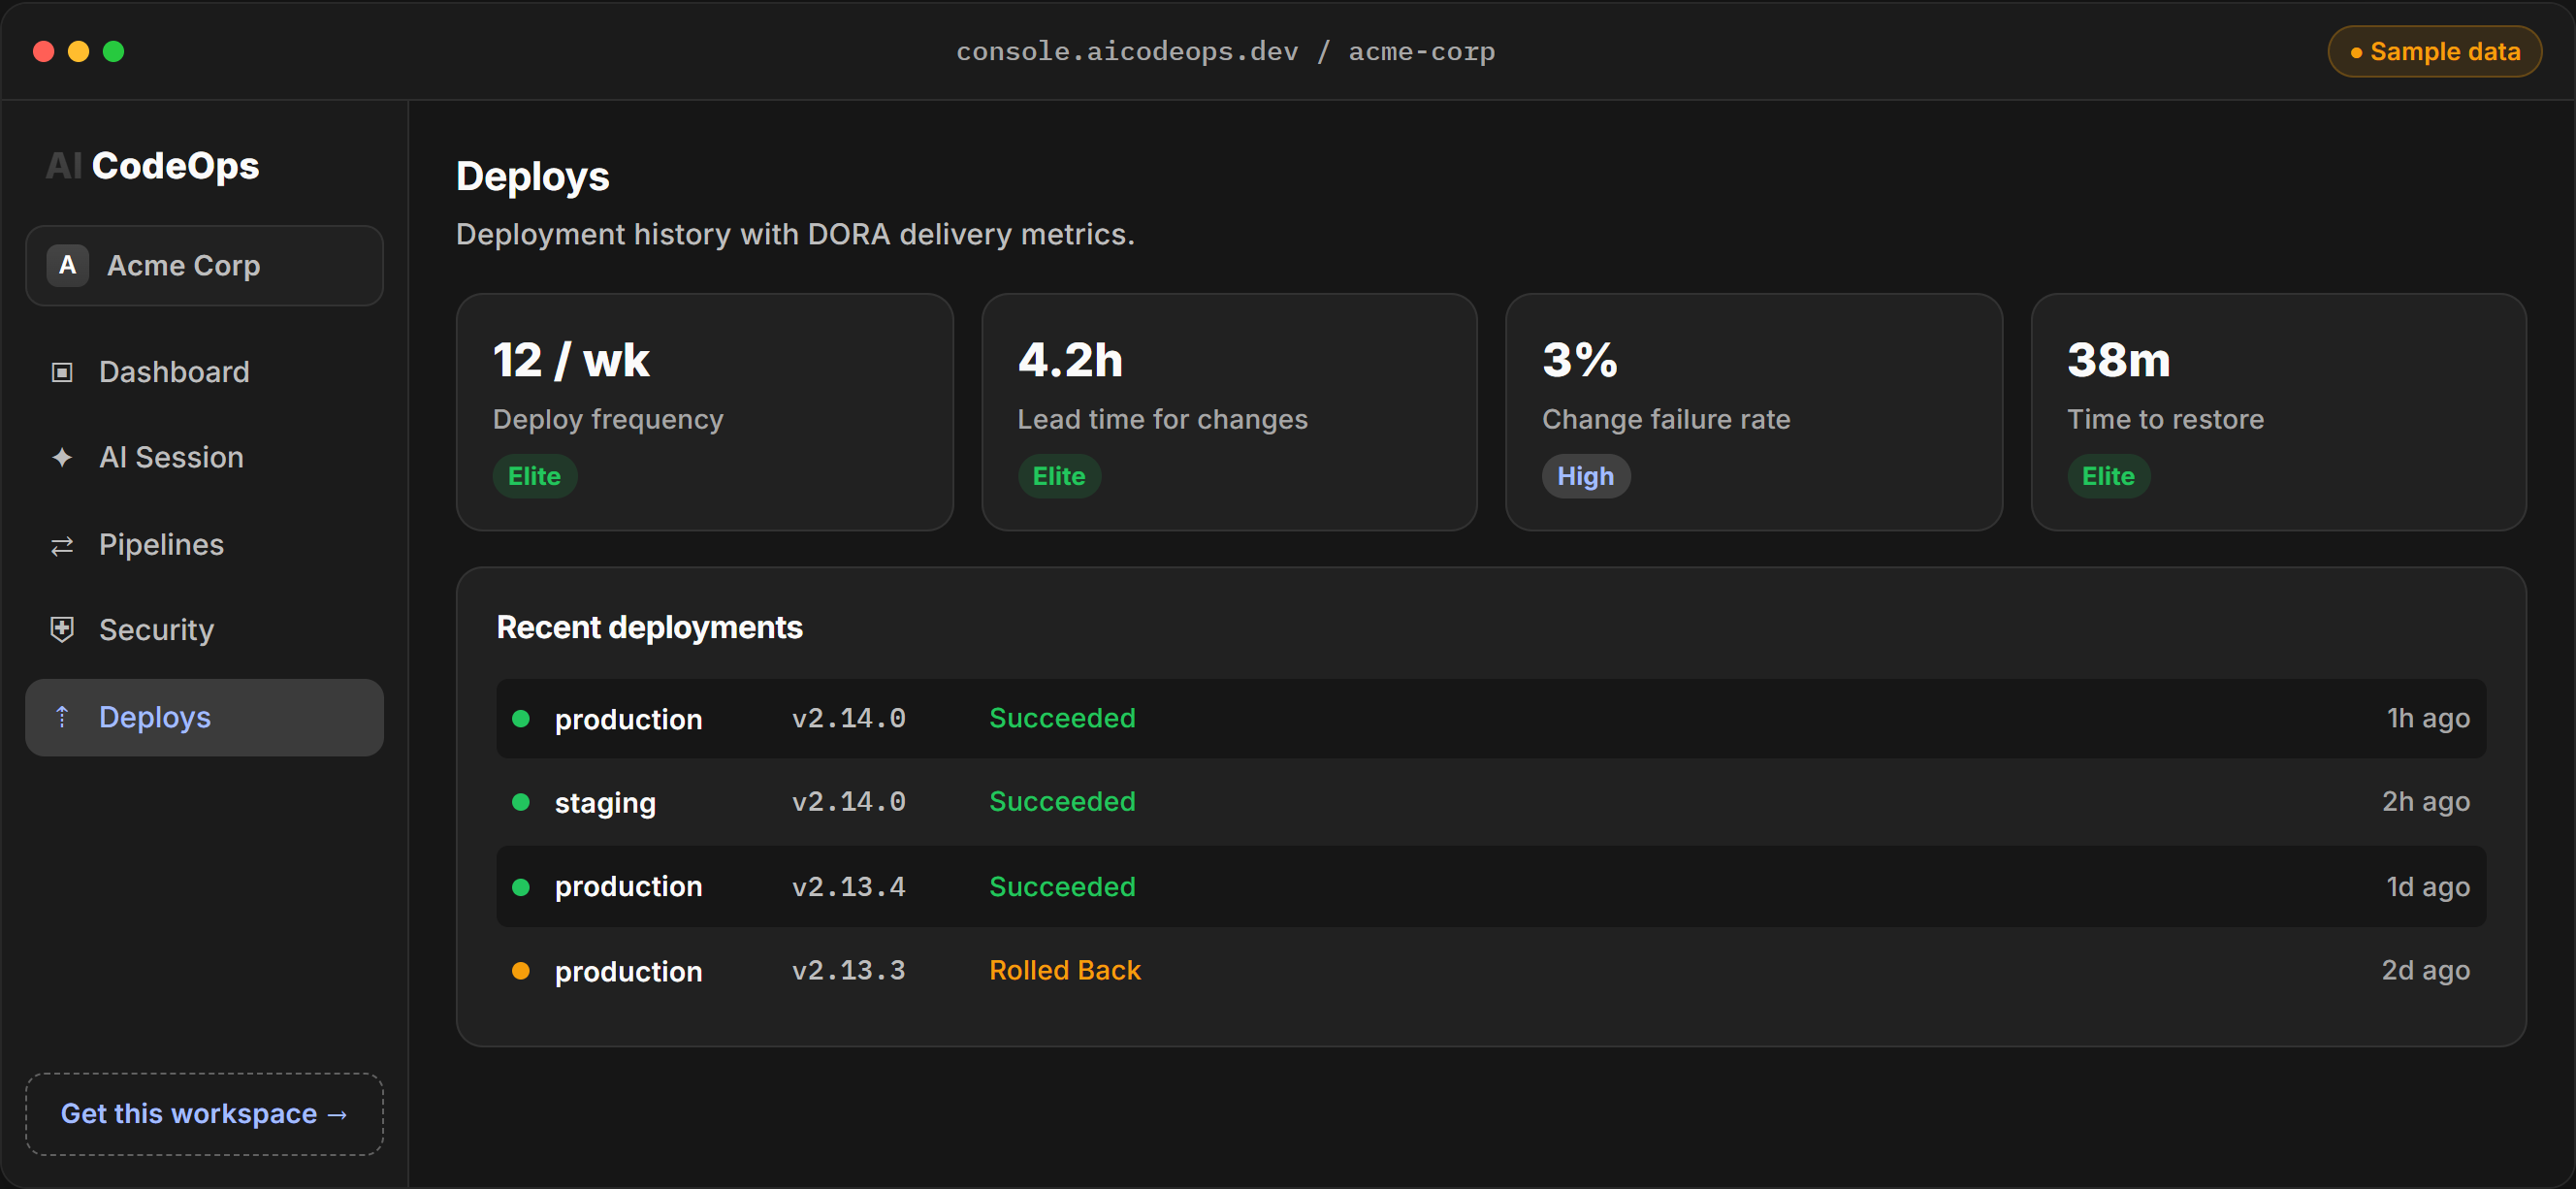2576x1189 pixels.
Task: Click the Sample data badge
Action: pyautogui.click(x=2434, y=51)
